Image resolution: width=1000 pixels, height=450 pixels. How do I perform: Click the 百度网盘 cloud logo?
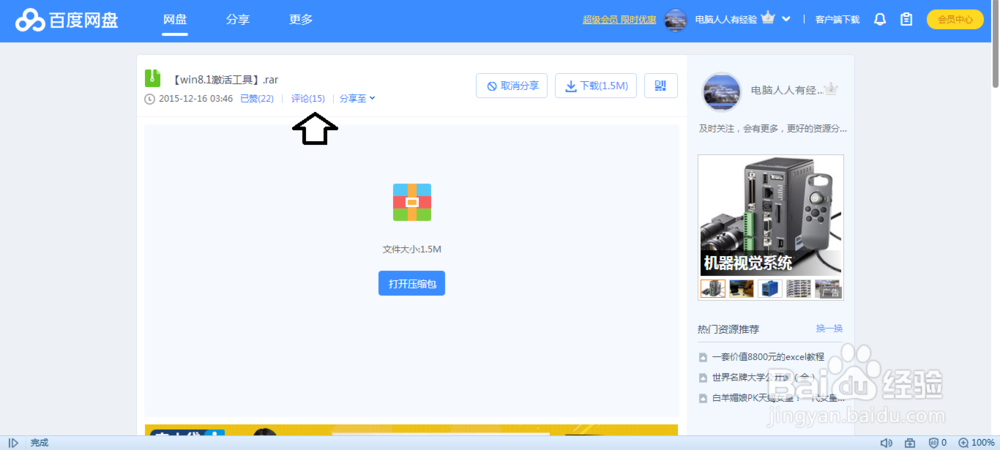pos(68,20)
